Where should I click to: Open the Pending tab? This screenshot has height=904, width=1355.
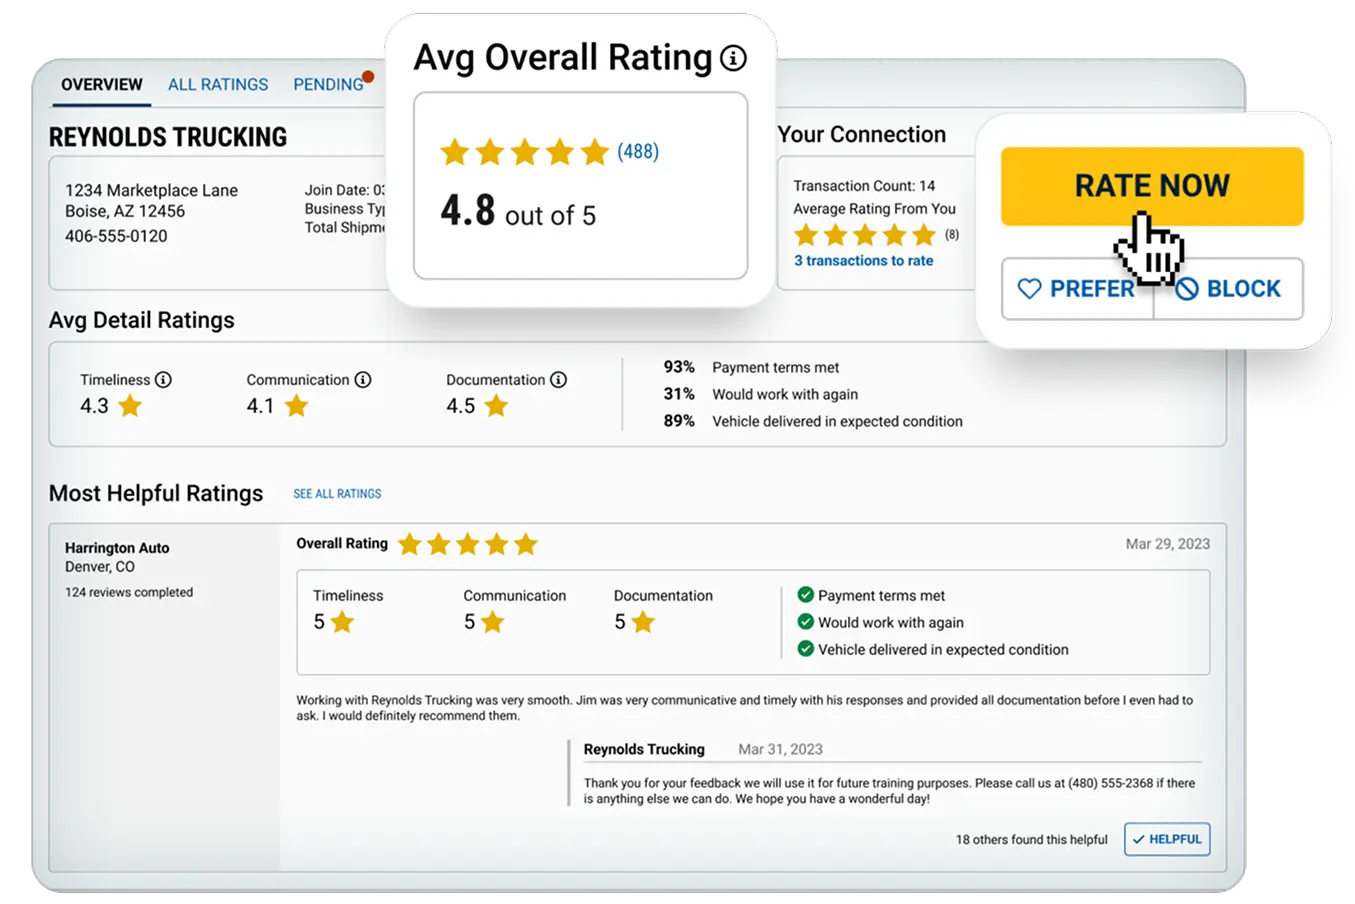tap(328, 85)
